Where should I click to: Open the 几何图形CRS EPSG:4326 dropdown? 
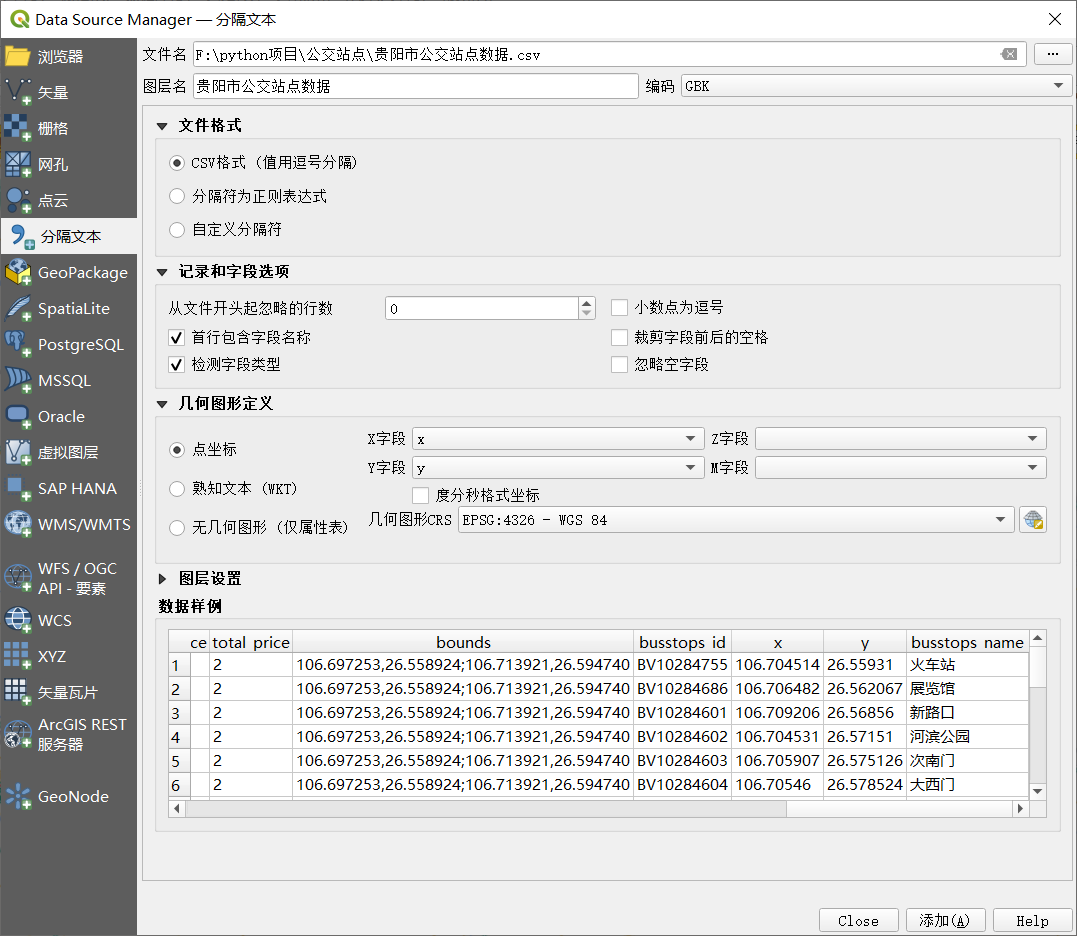736,520
